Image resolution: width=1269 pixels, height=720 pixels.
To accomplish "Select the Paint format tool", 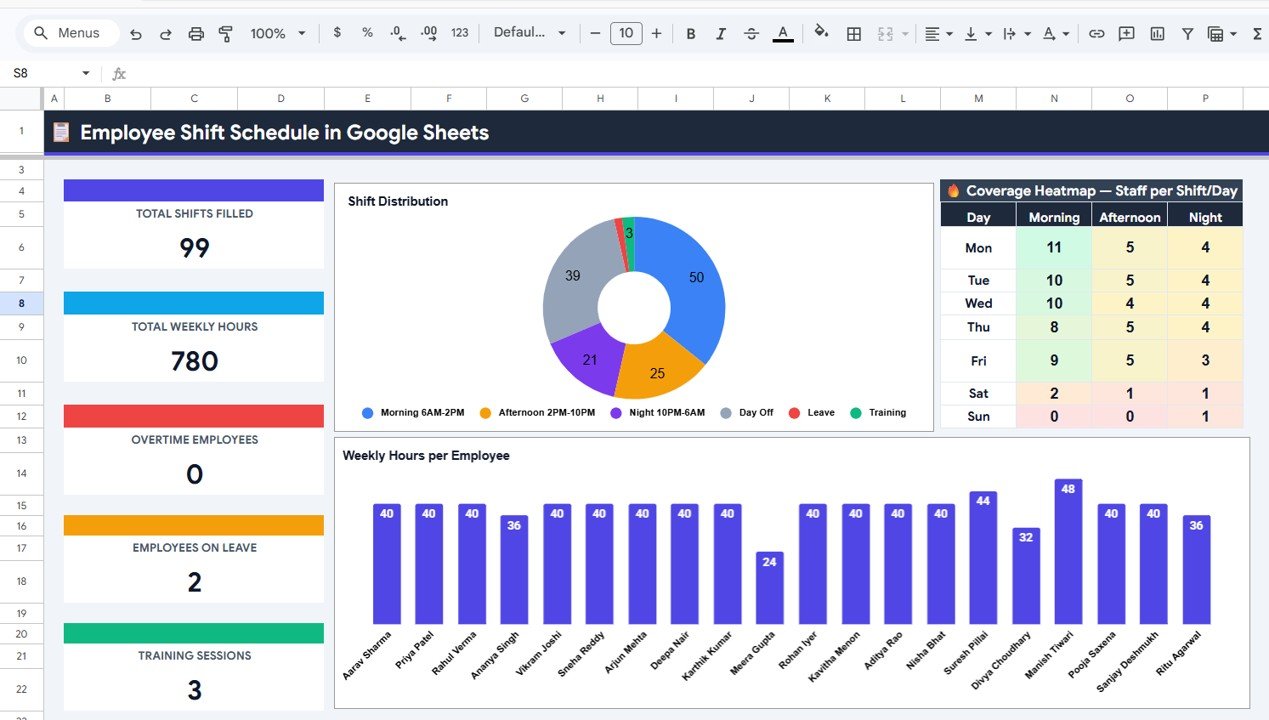I will 226,33.
